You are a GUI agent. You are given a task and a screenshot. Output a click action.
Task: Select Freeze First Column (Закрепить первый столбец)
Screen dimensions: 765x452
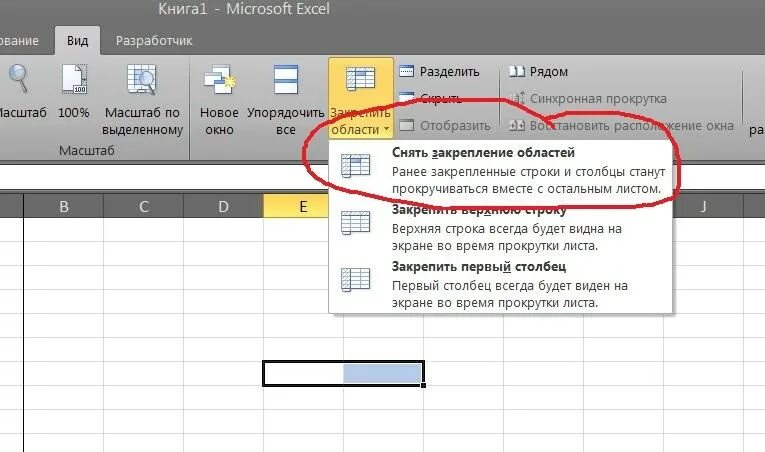click(501, 284)
